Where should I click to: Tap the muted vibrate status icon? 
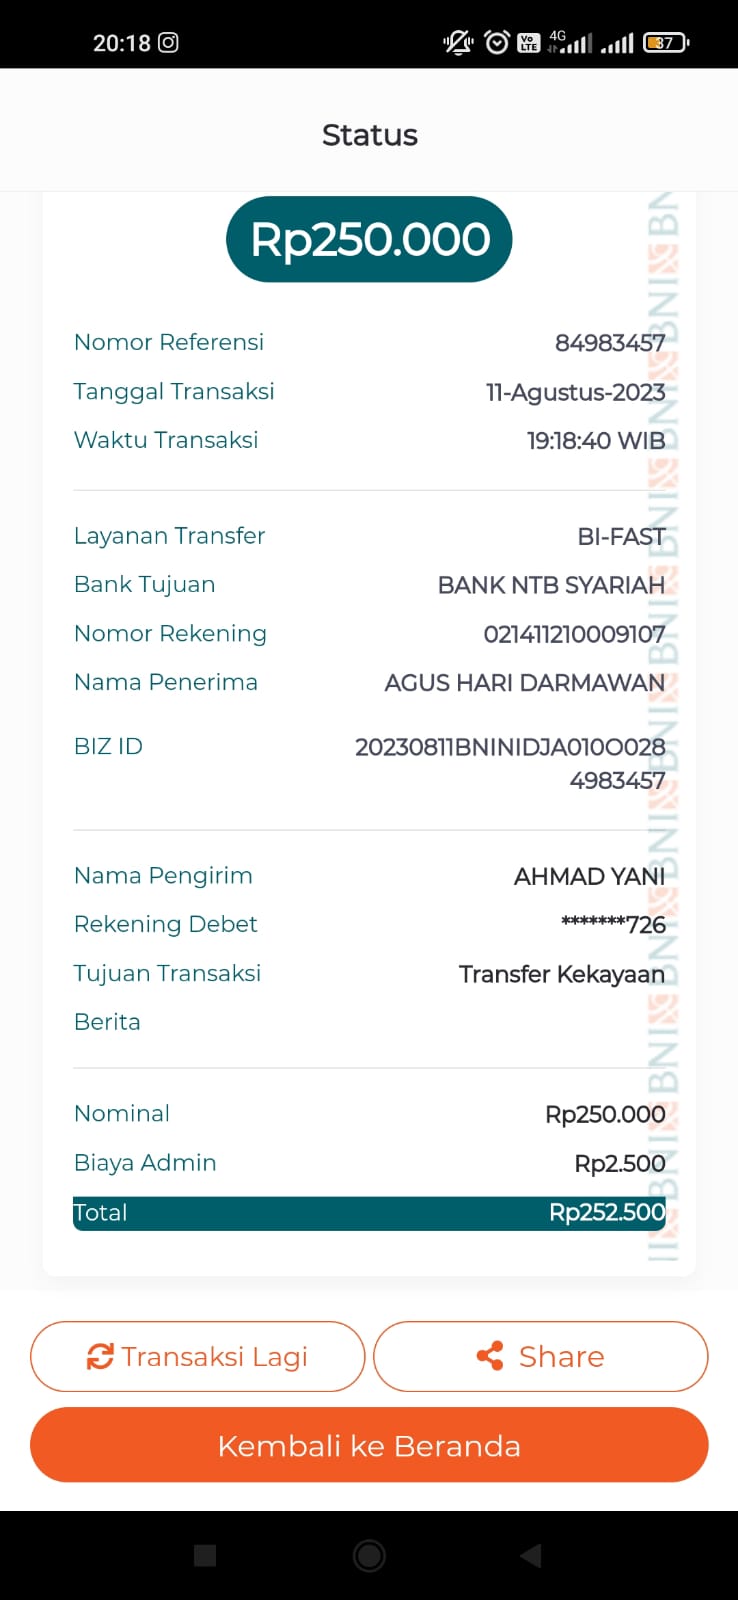coord(458,42)
